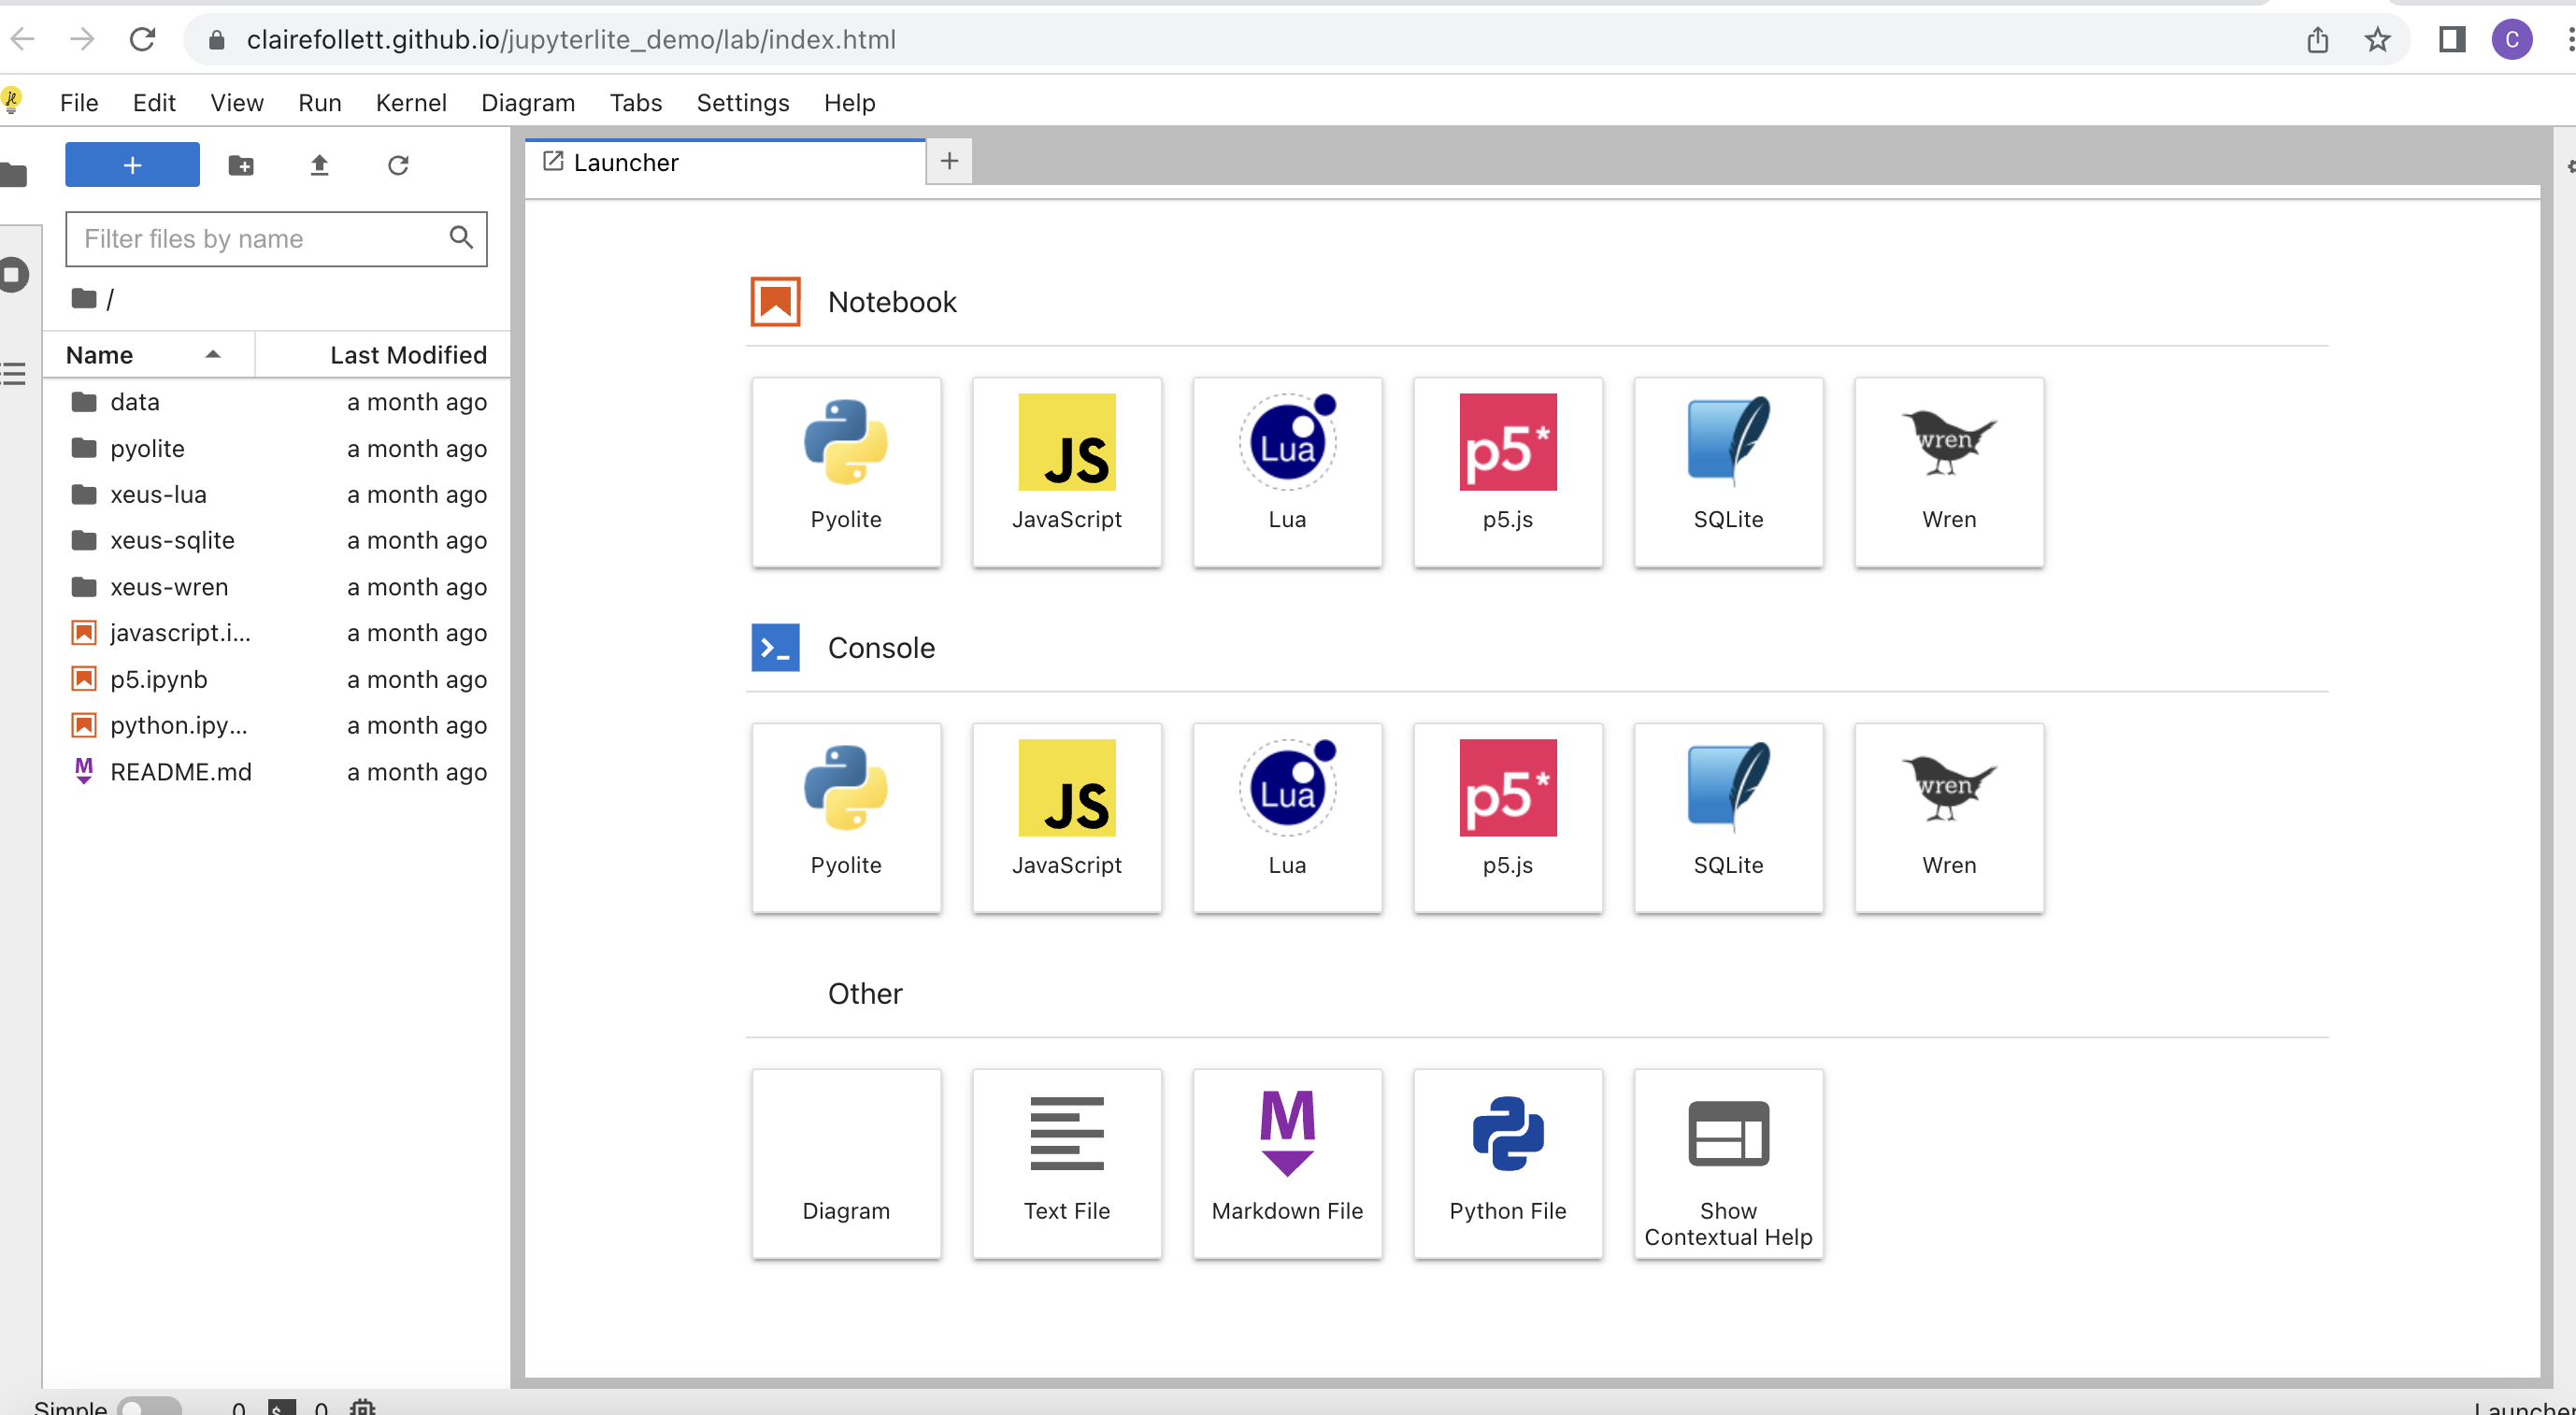Sort files by Last Modified

(x=408, y=355)
